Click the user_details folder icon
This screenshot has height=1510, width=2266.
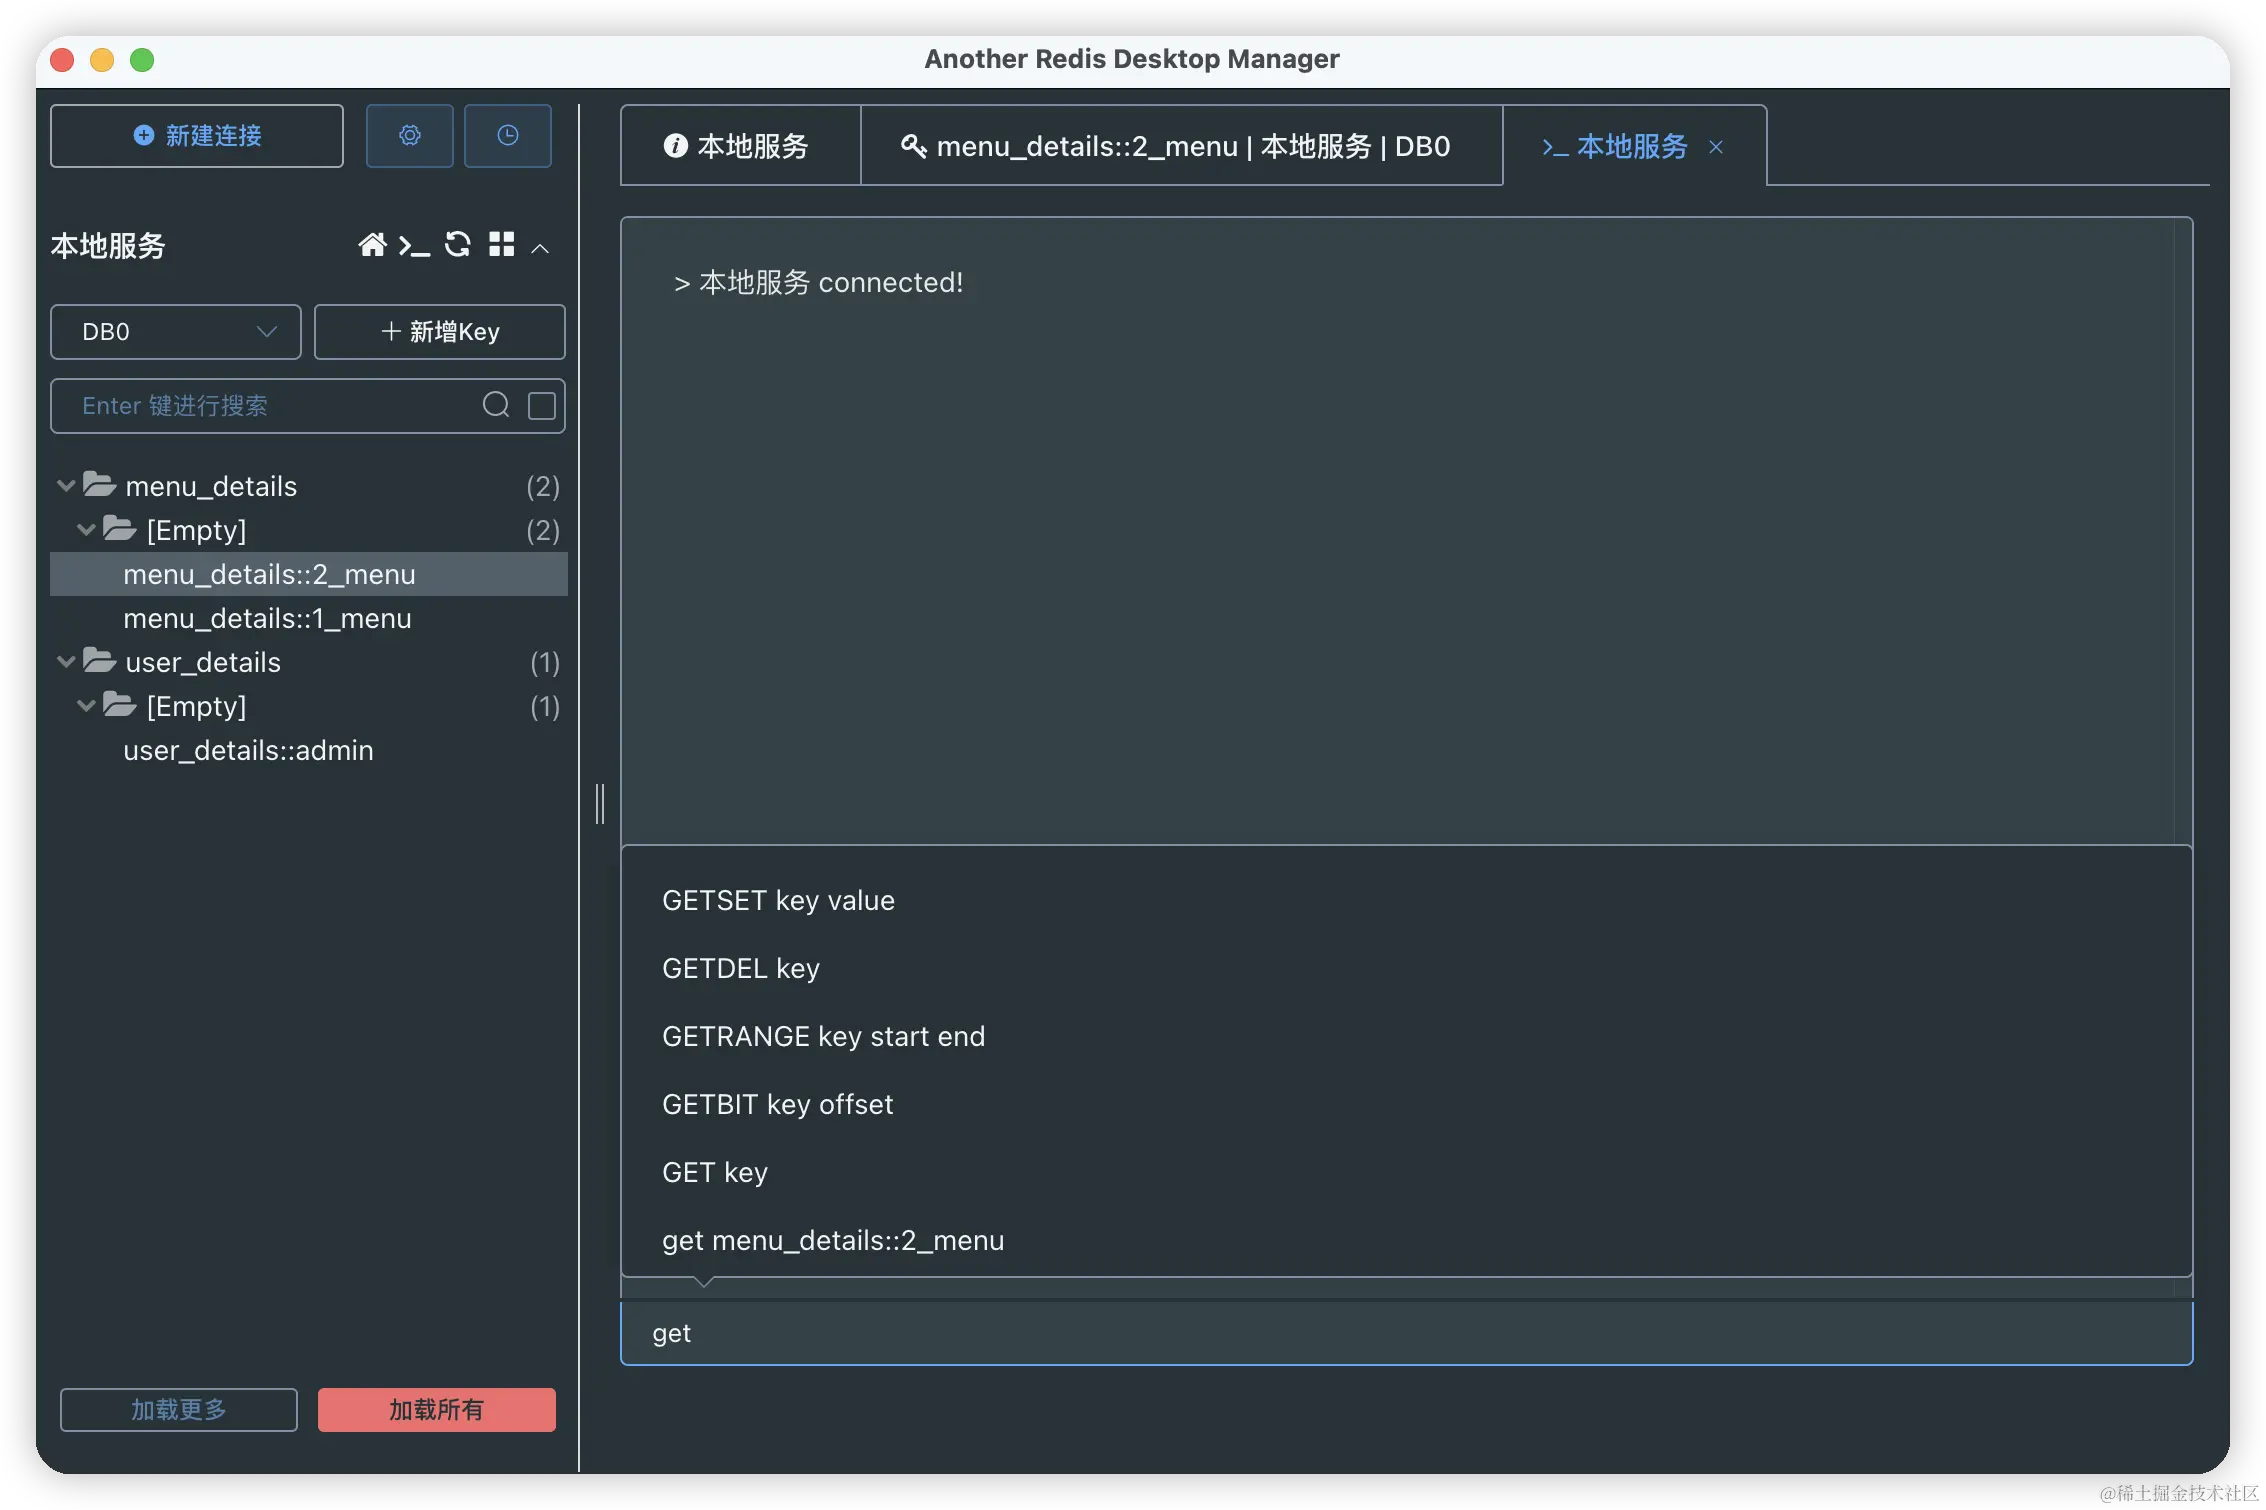(x=100, y=661)
